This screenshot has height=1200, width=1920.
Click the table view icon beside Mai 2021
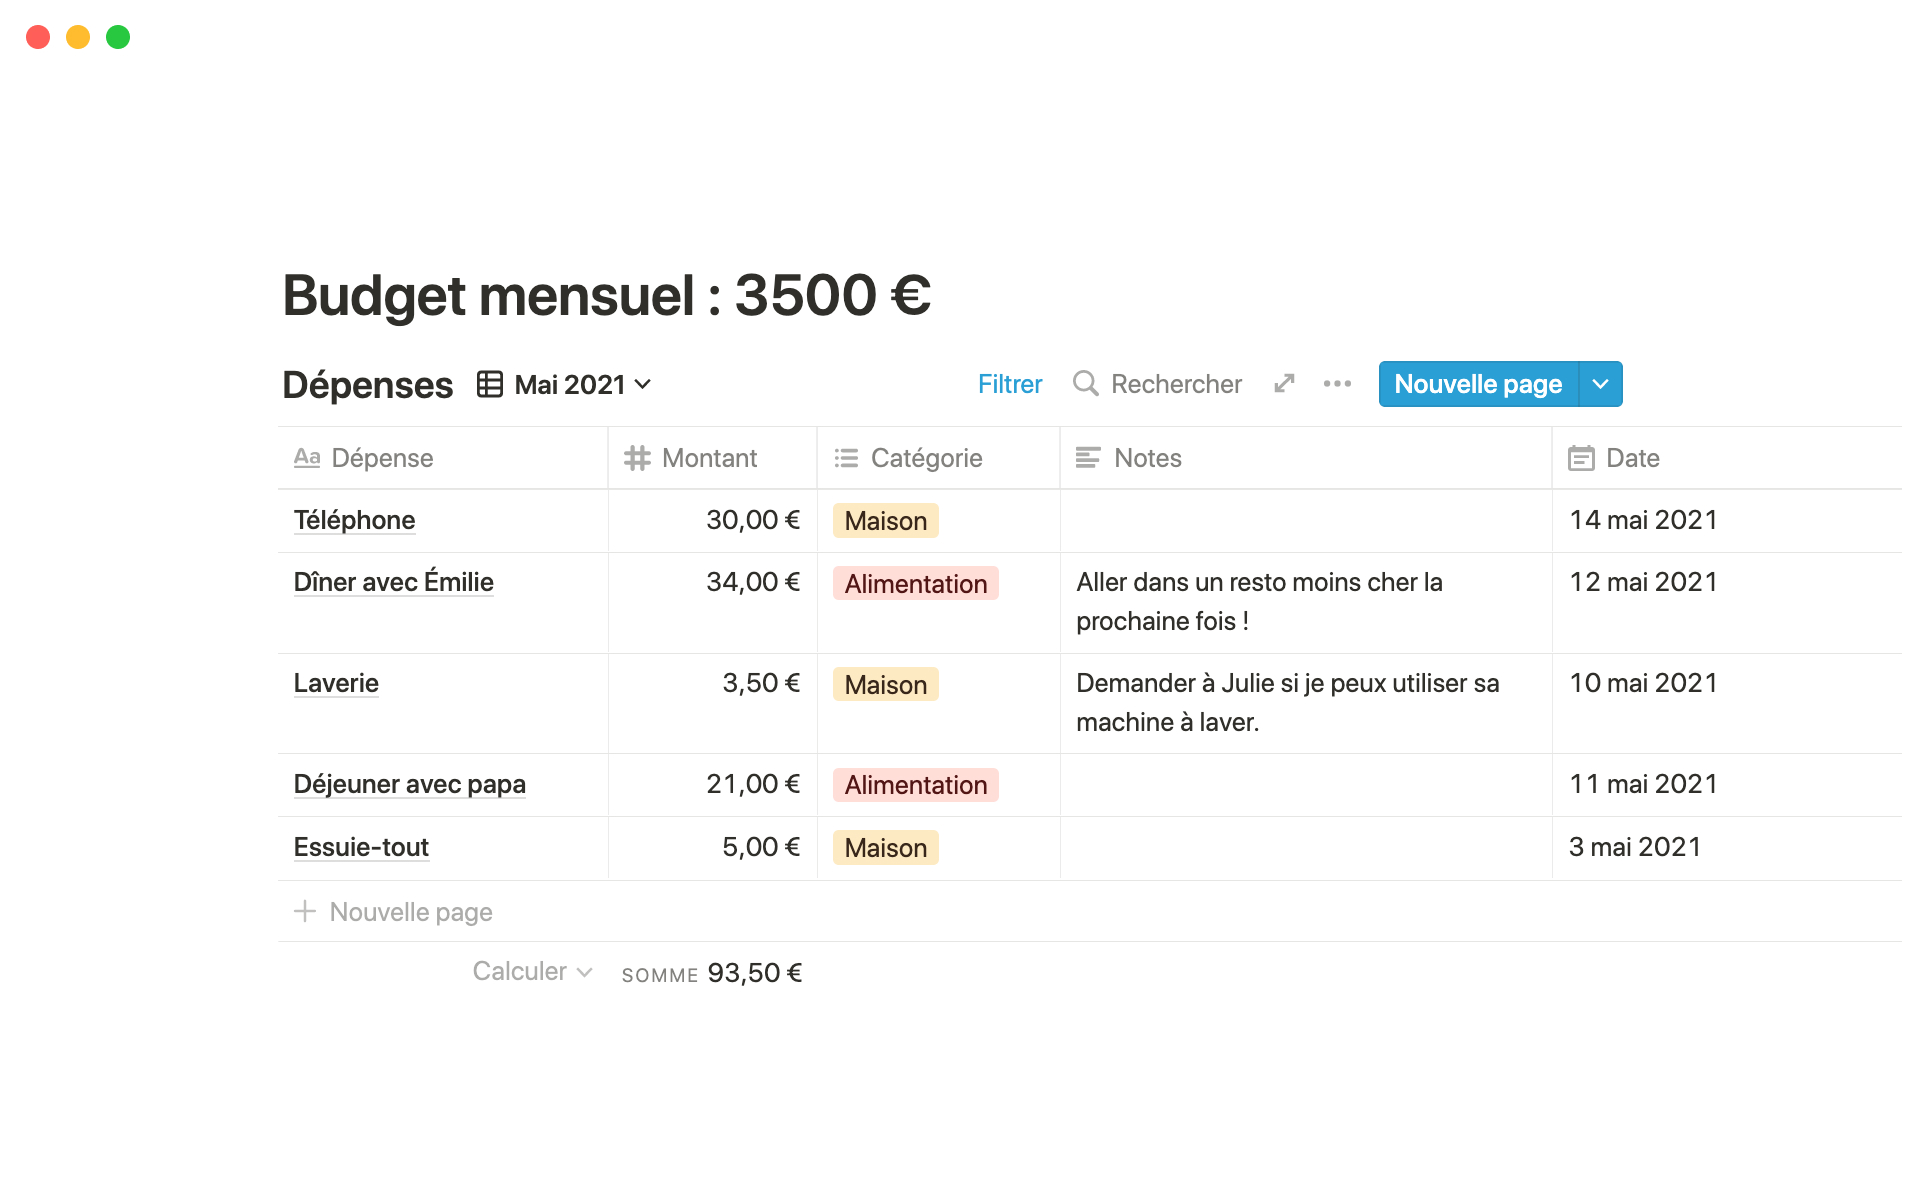point(489,384)
